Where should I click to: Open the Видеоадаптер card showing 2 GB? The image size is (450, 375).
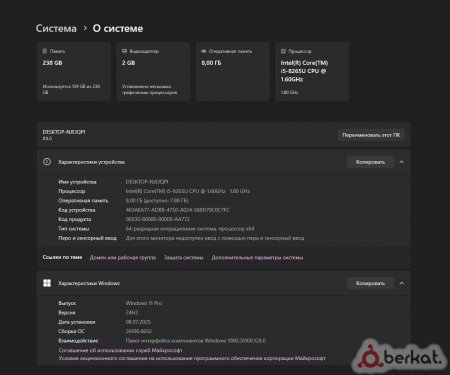click(x=153, y=71)
